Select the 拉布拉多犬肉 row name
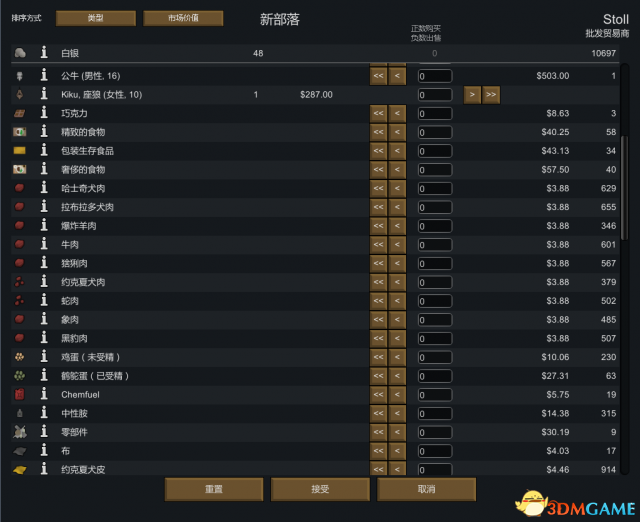Image resolution: width=640 pixels, height=522 pixels. click(87, 207)
